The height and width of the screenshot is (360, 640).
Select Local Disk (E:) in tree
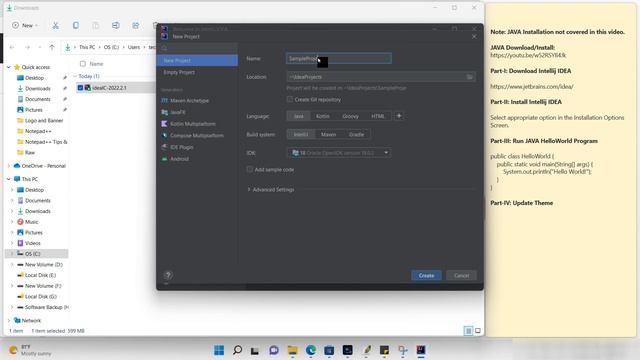[x=40, y=275]
